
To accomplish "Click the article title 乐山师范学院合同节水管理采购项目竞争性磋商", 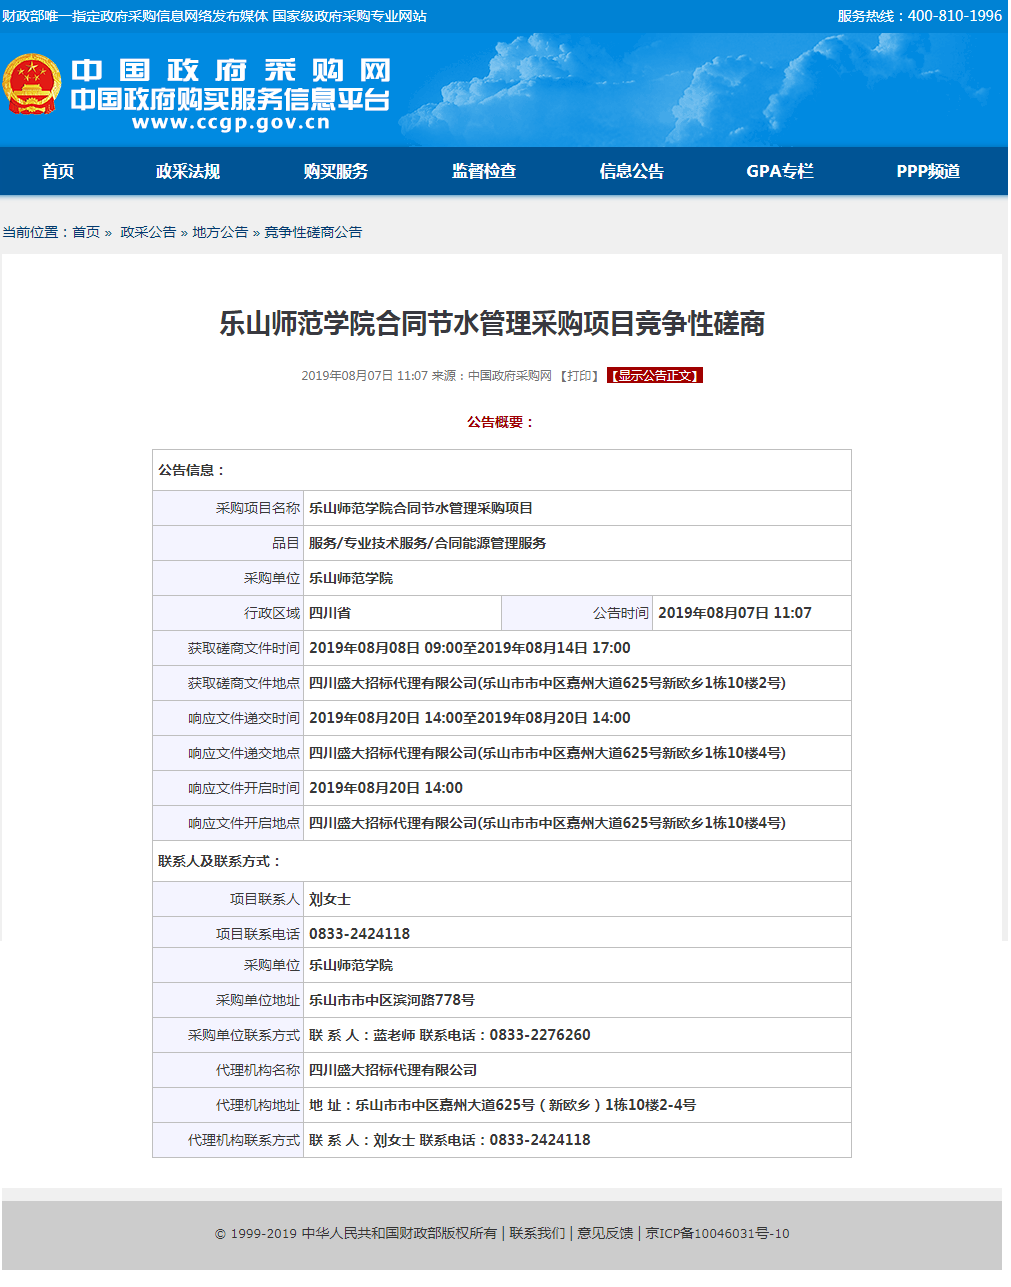I will 492,324.
